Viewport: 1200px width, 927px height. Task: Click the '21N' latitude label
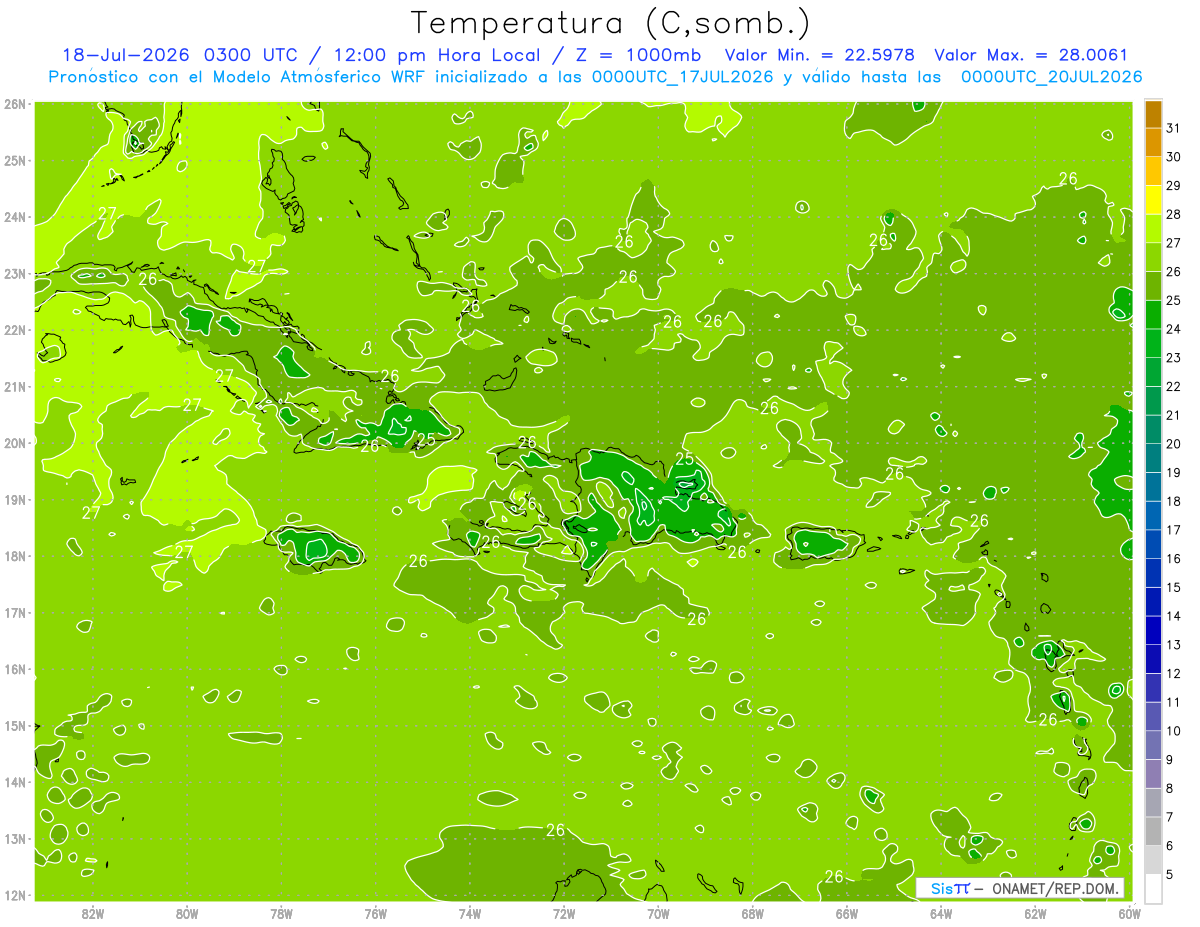15,387
